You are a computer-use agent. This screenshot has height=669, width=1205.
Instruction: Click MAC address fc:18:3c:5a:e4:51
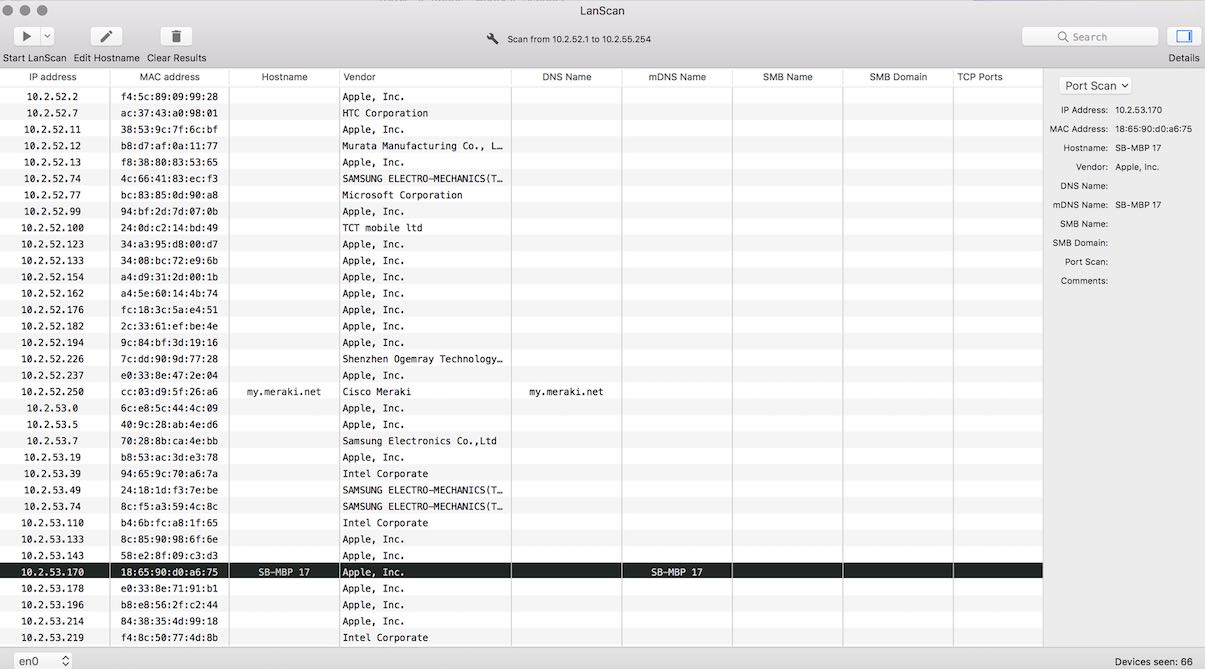click(x=169, y=310)
